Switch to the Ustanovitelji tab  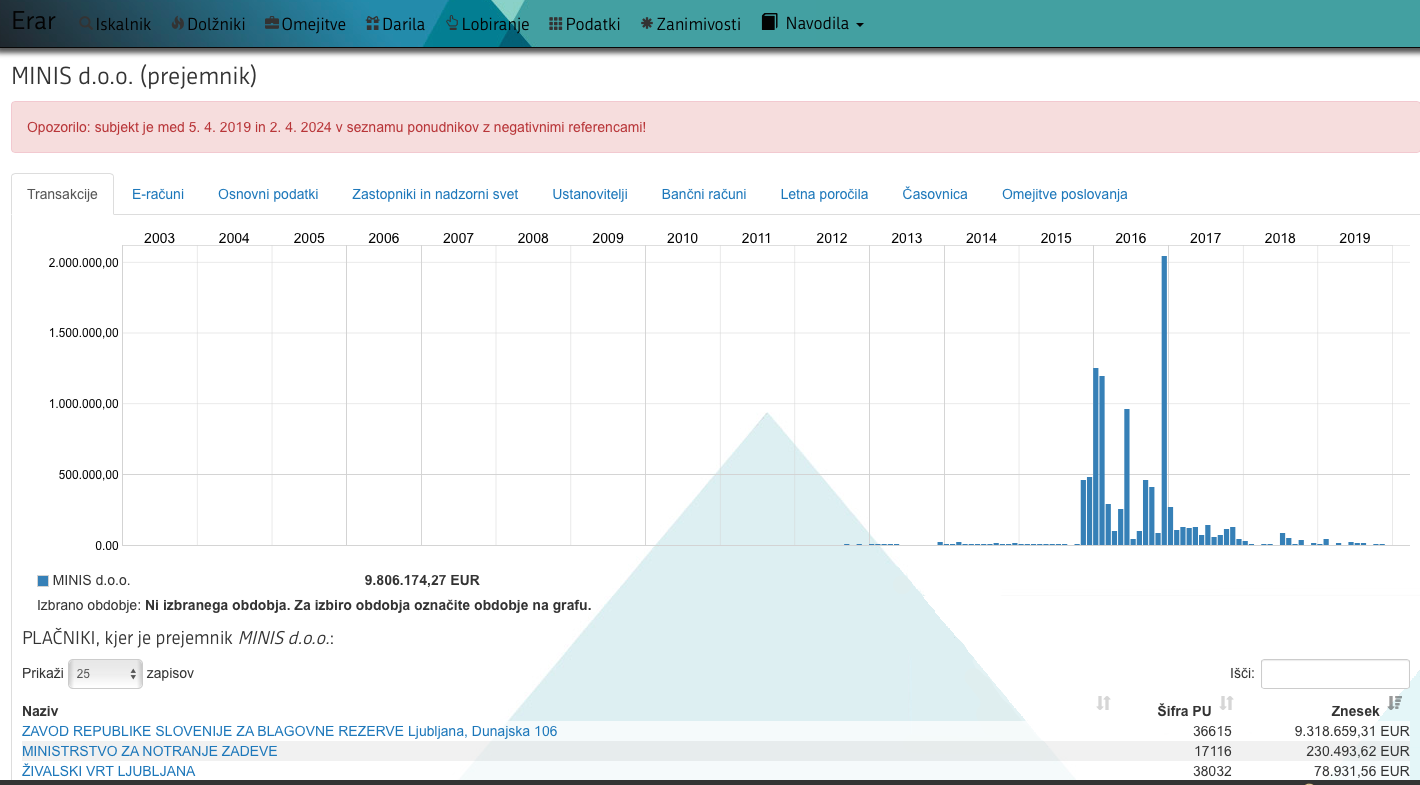590,194
